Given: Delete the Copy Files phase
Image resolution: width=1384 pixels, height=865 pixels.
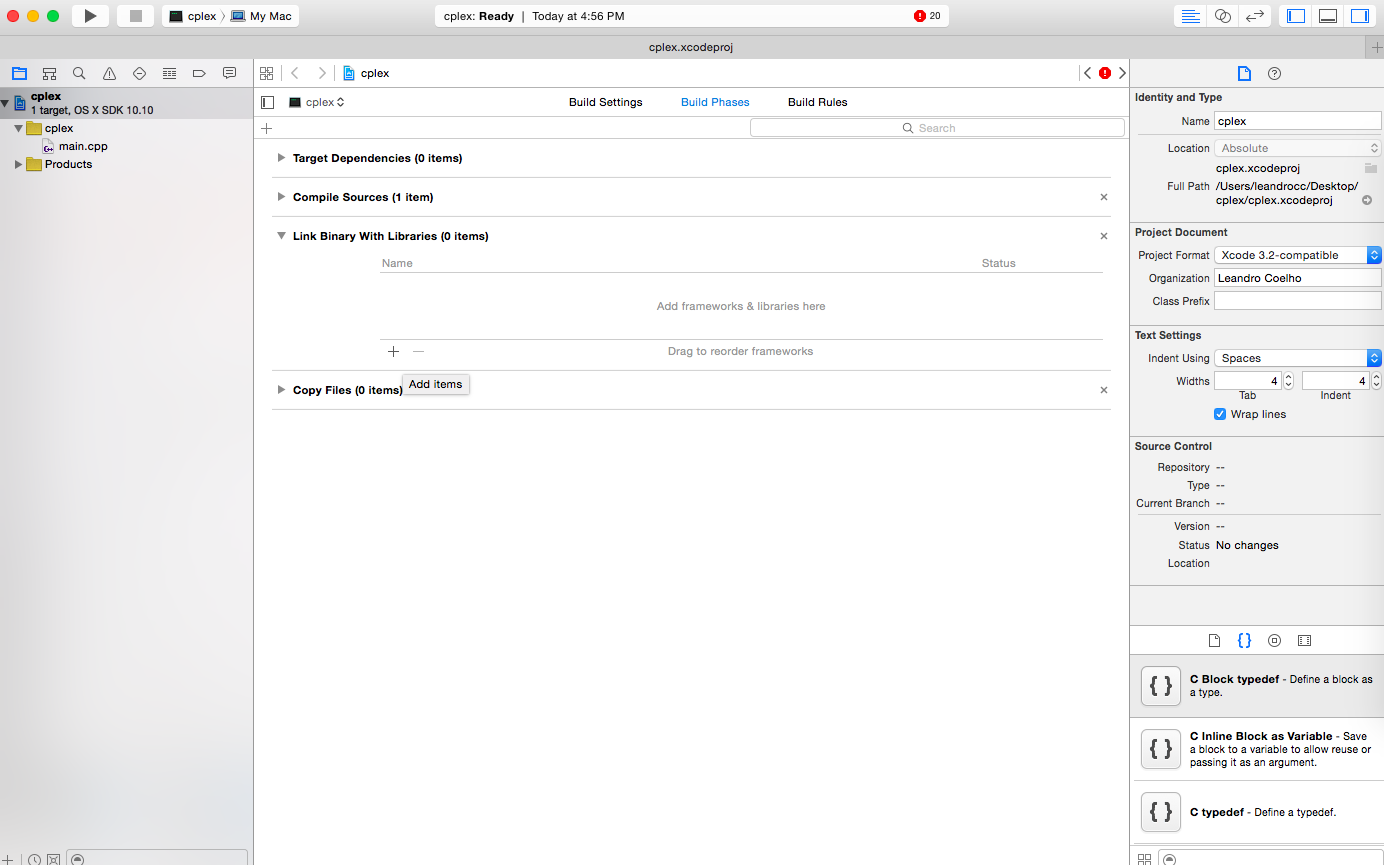Looking at the screenshot, I should [1104, 390].
